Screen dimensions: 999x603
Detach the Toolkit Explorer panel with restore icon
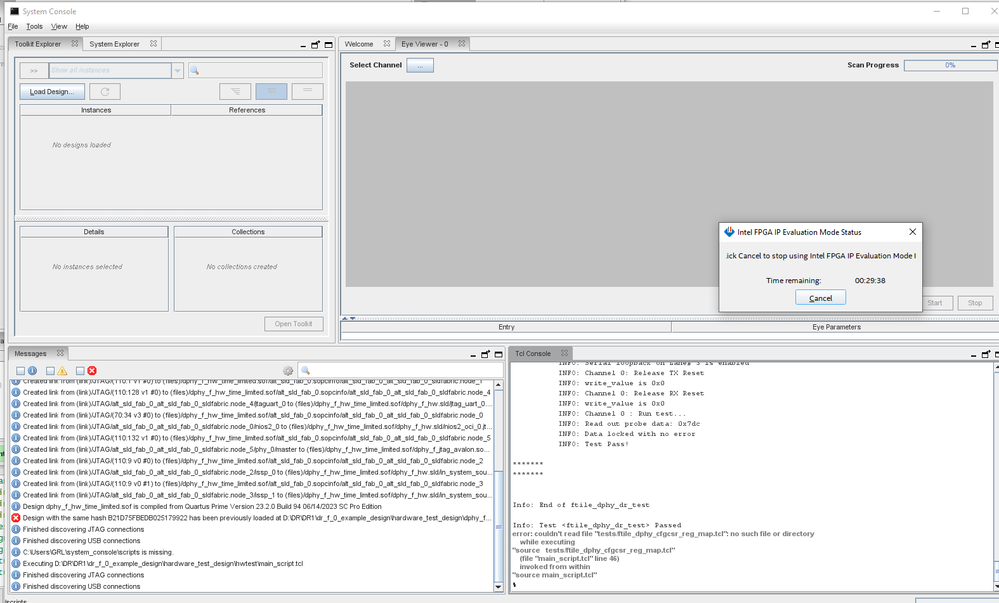click(315, 44)
